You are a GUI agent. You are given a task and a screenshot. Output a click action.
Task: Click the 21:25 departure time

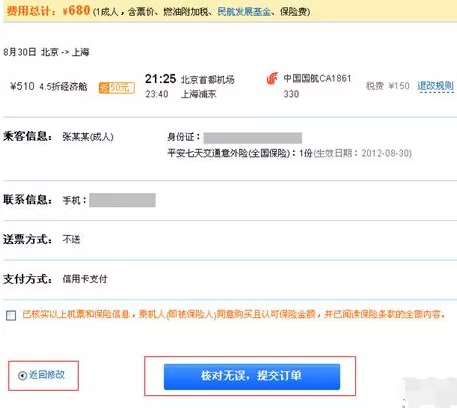(x=160, y=79)
